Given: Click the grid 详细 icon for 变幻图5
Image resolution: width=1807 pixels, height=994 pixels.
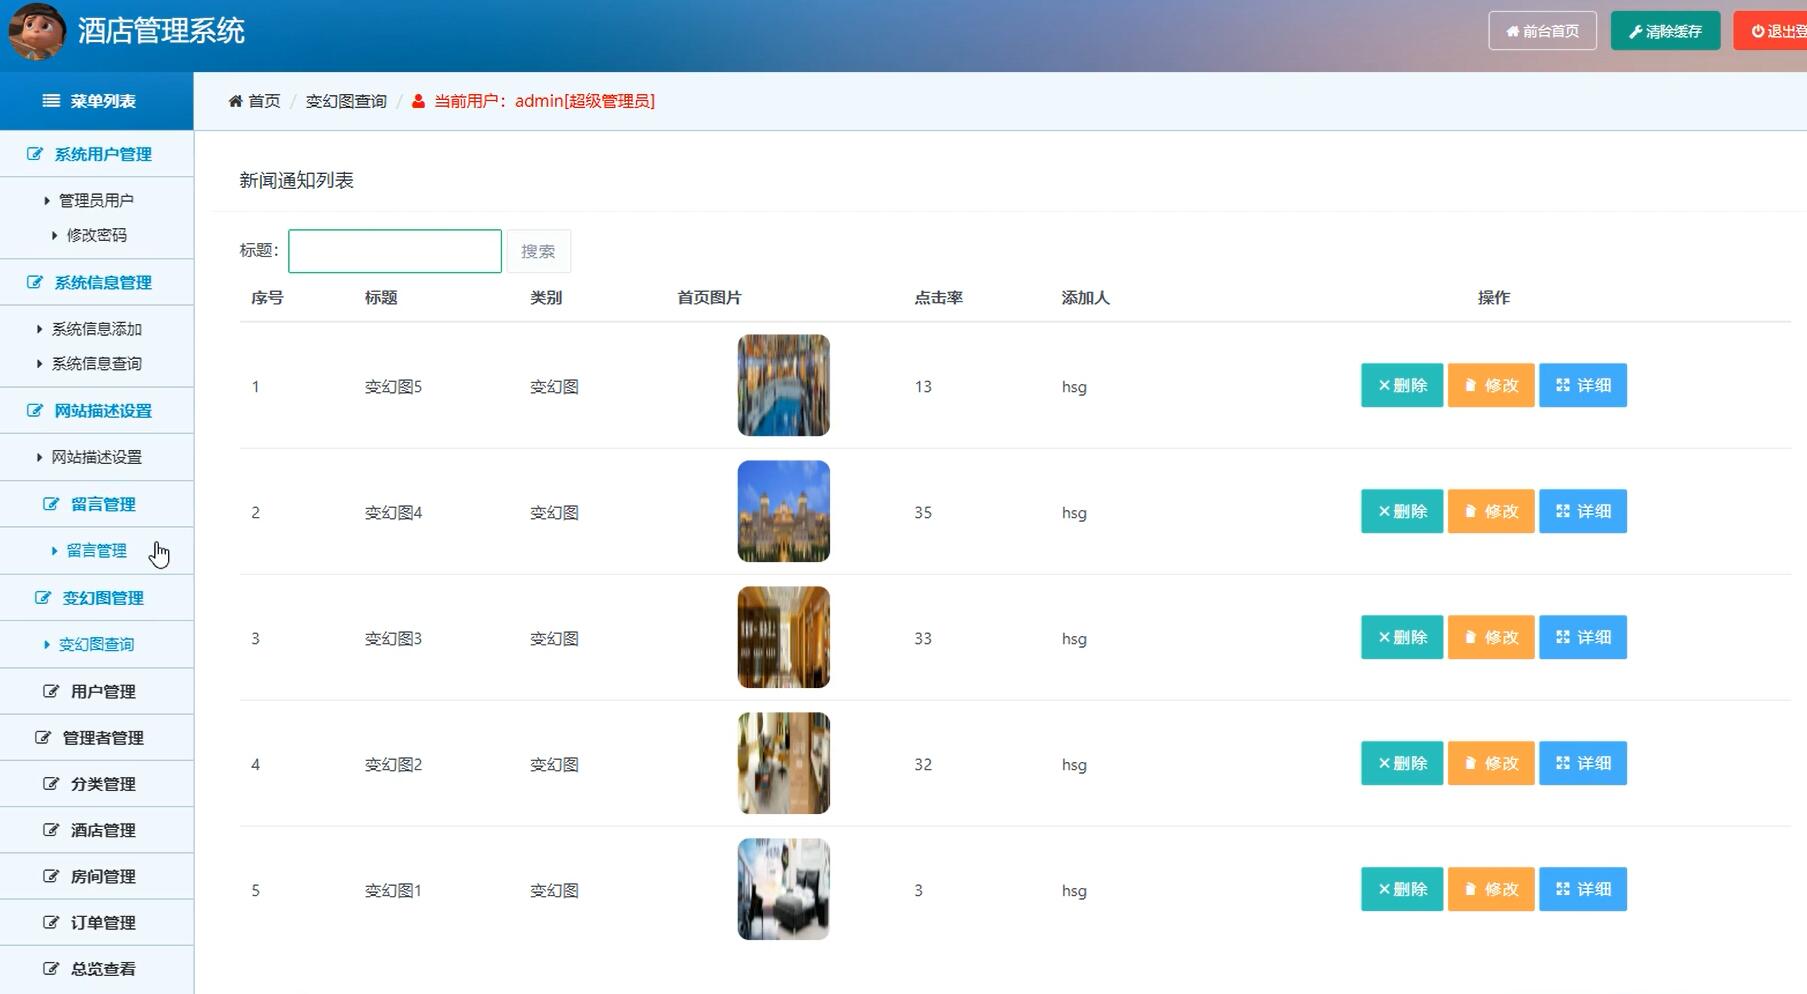Looking at the screenshot, I should click(x=1563, y=385).
